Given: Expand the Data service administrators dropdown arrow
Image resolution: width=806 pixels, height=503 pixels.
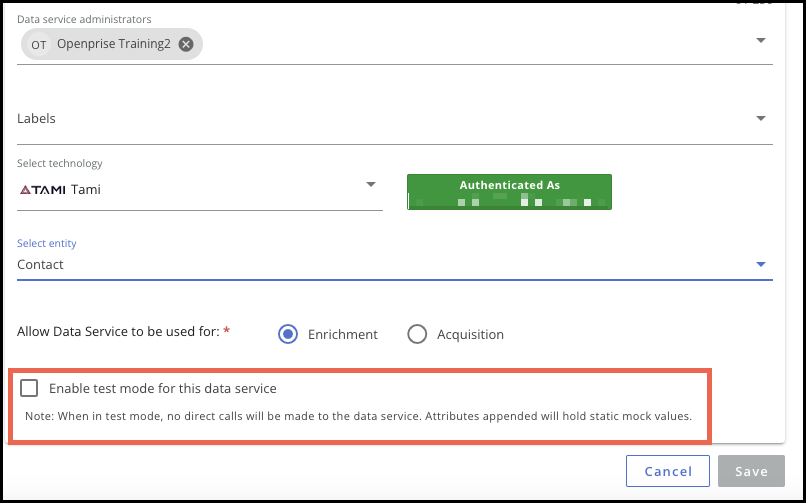Looking at the screenshot, I should point(761,40).
